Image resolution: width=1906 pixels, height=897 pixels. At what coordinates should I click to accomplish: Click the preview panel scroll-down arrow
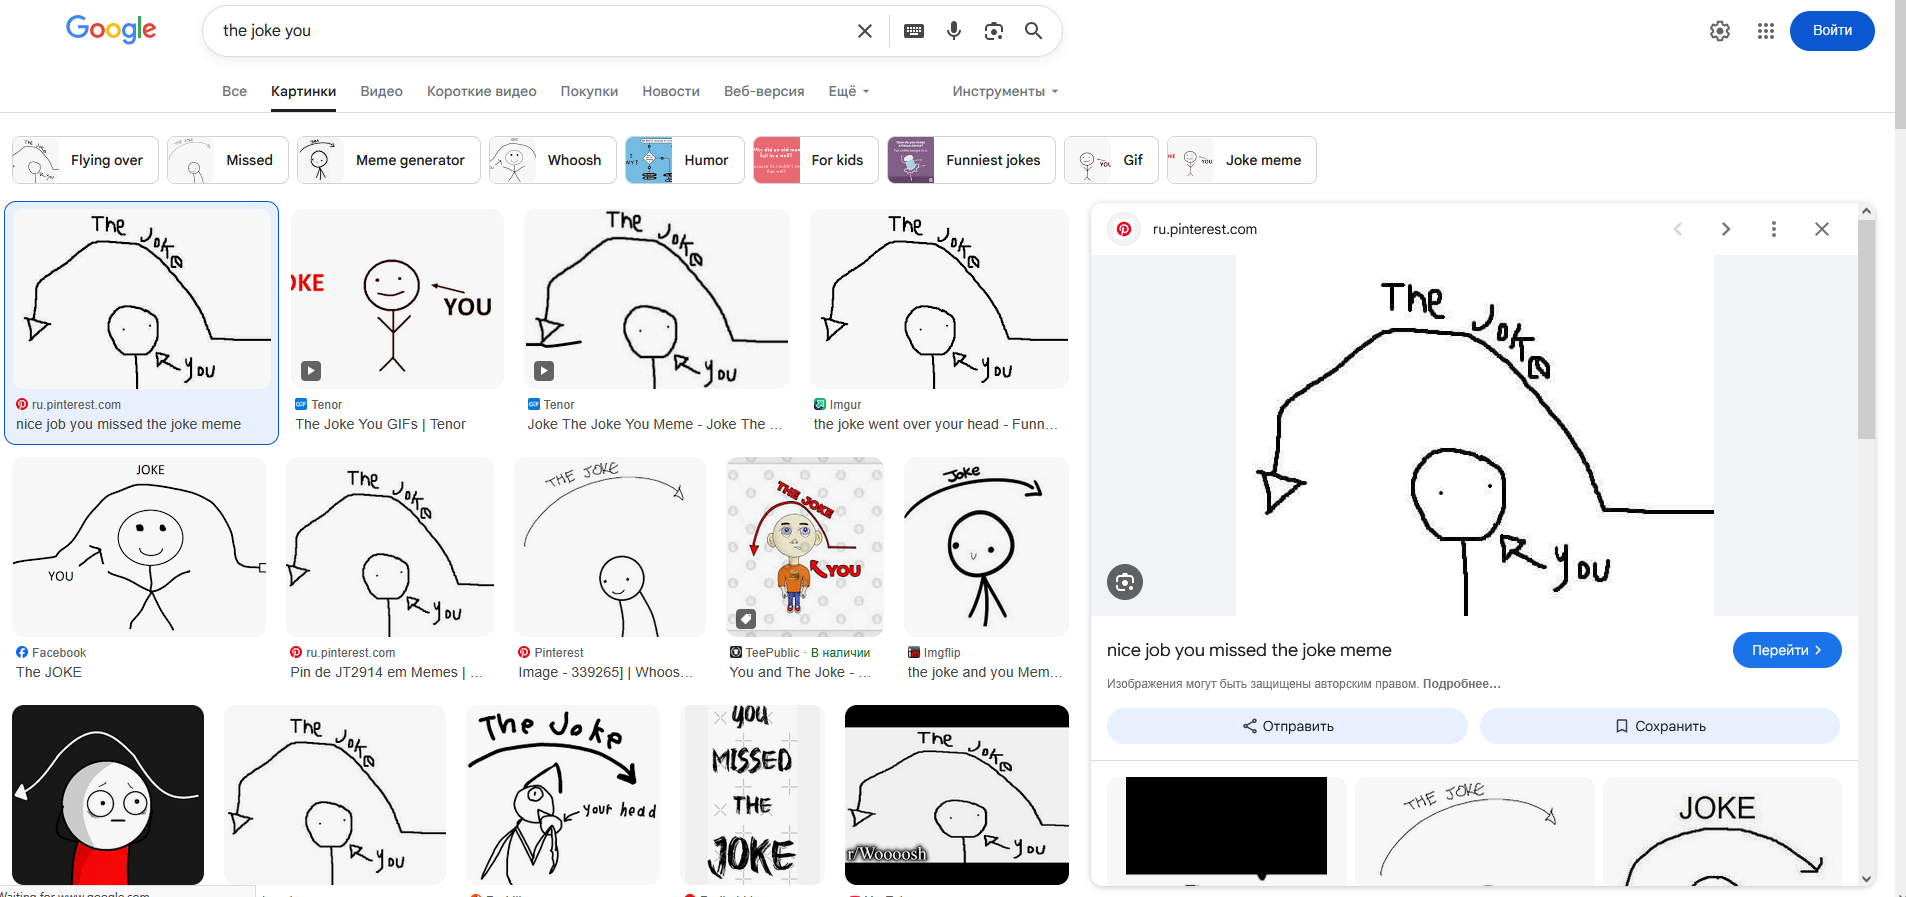(1866, 879)
